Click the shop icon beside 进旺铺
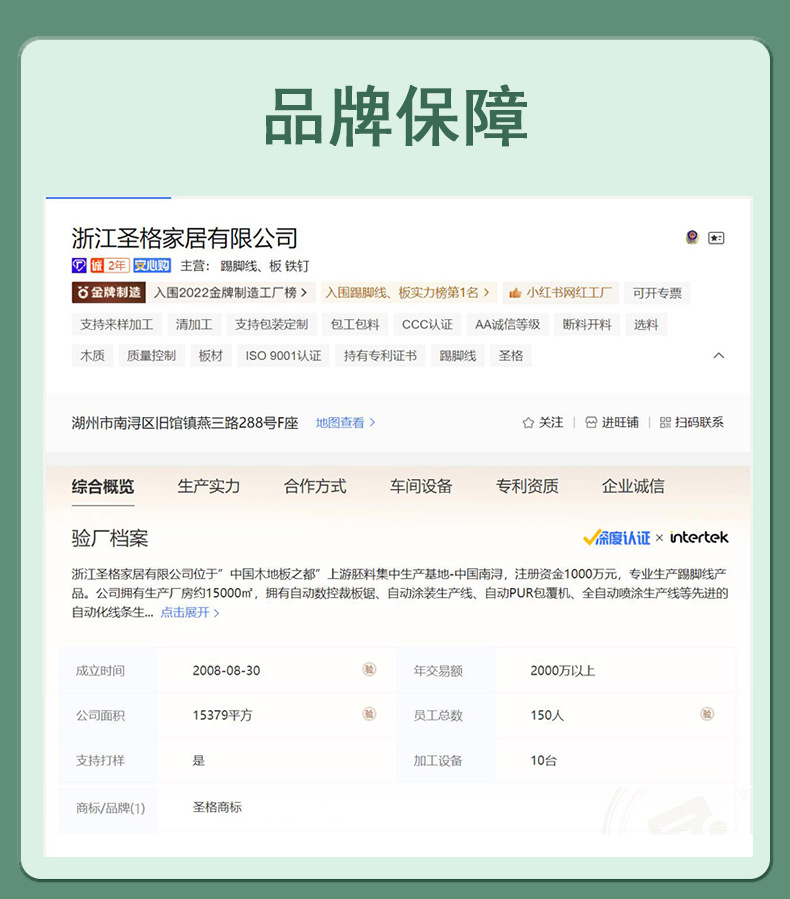790x899 pixels. 591,423
